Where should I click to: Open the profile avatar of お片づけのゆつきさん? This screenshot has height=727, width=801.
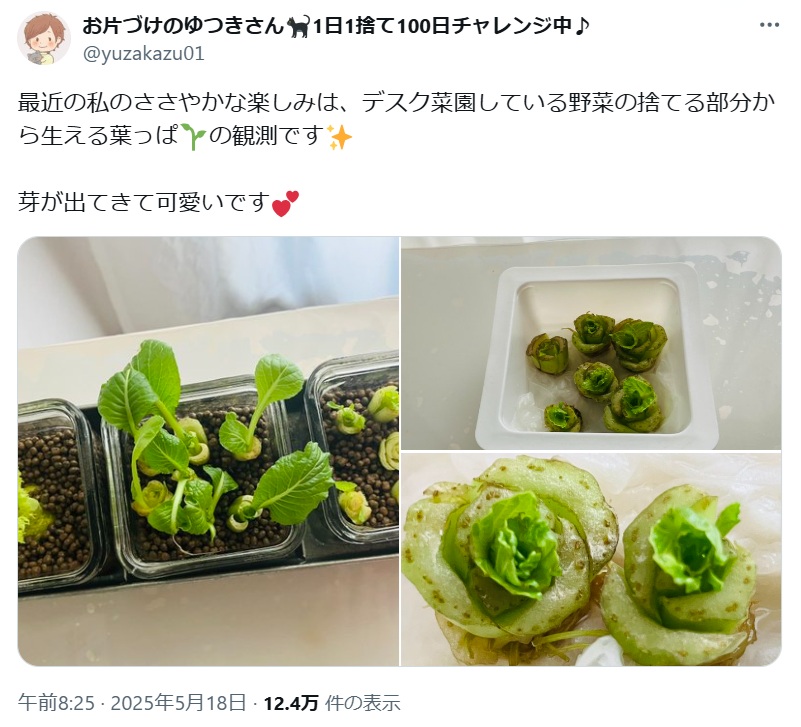point(43,38)
